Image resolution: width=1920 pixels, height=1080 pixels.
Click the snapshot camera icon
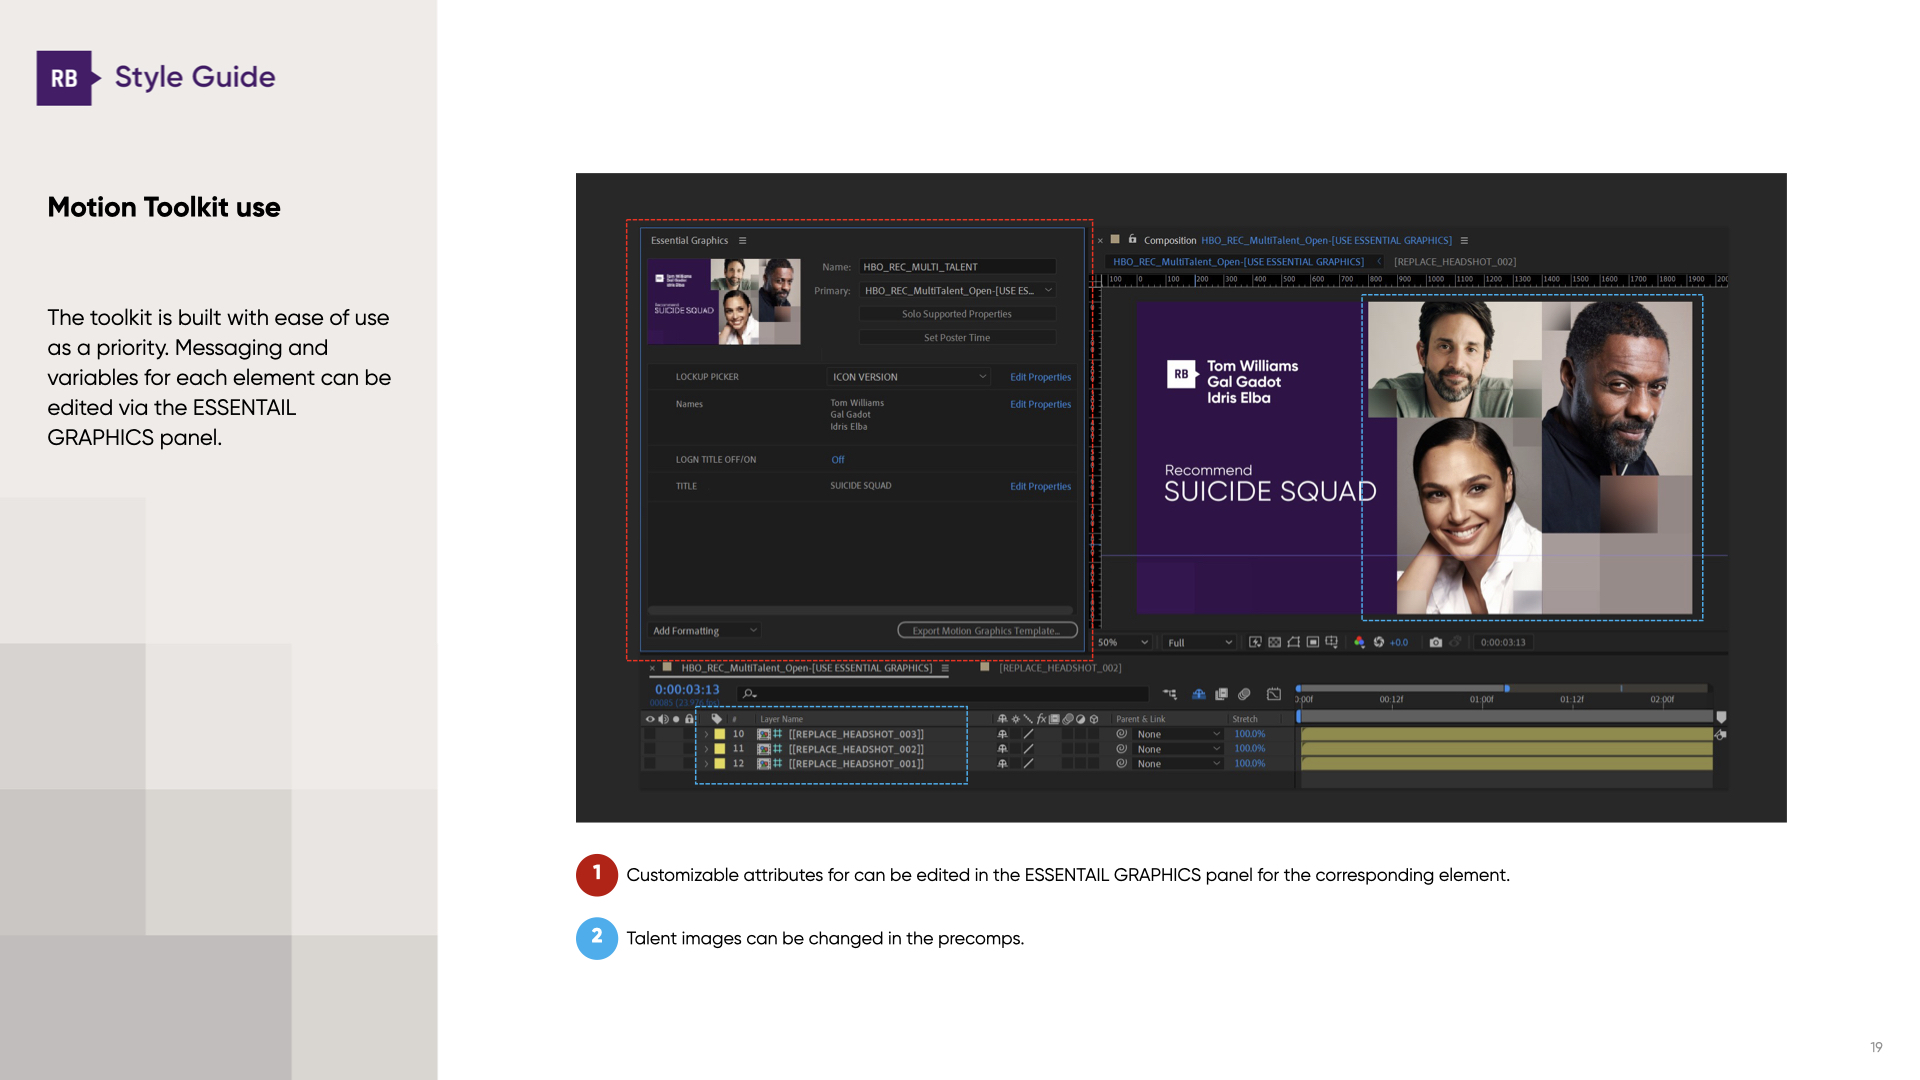[1436, 642]
